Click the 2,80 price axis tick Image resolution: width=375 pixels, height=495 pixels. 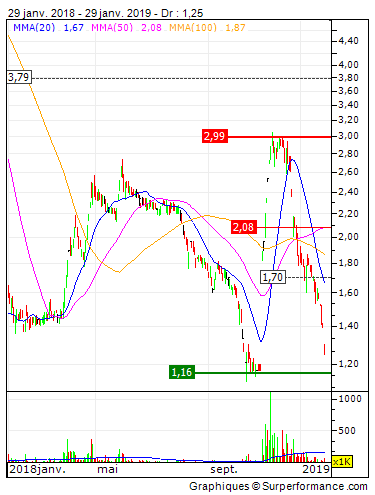(x=348, y=154)
